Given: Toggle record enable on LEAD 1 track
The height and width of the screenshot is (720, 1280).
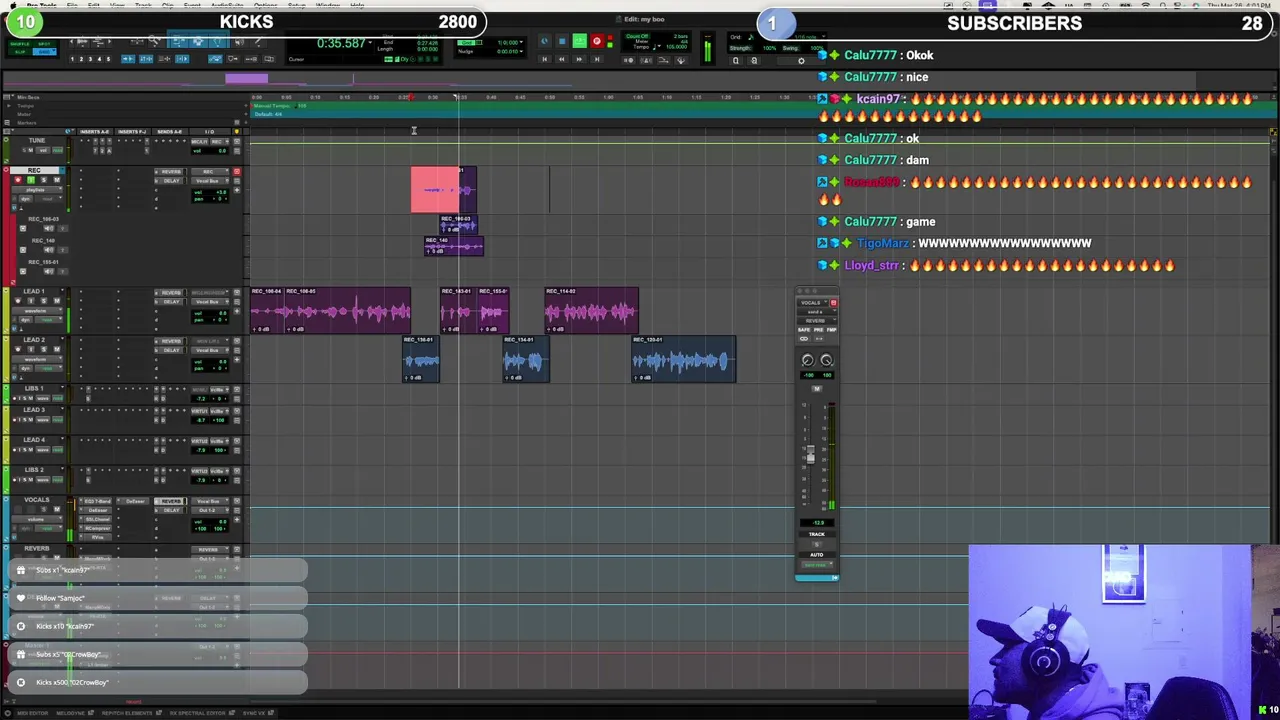Looking at the screenshot, I should pos(18,301).
